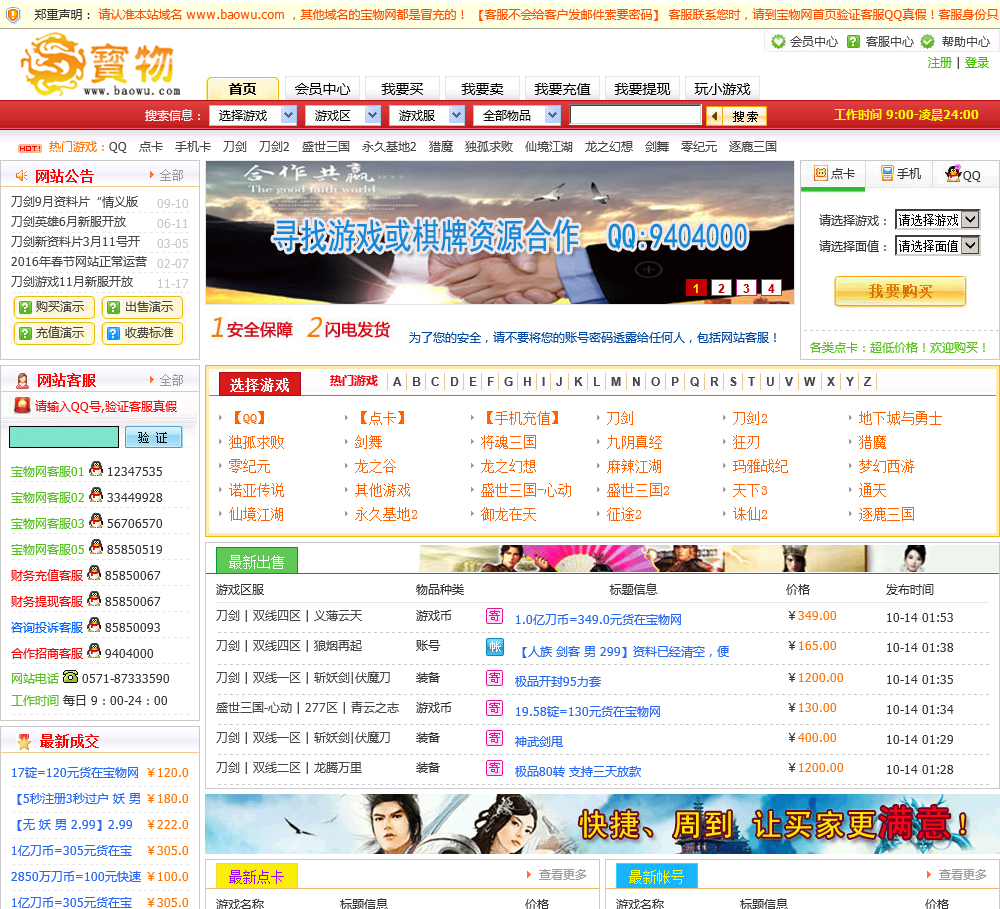Click the penguin icon on the QQ tab
1000x909 pixels.
[x=953, y=174]
